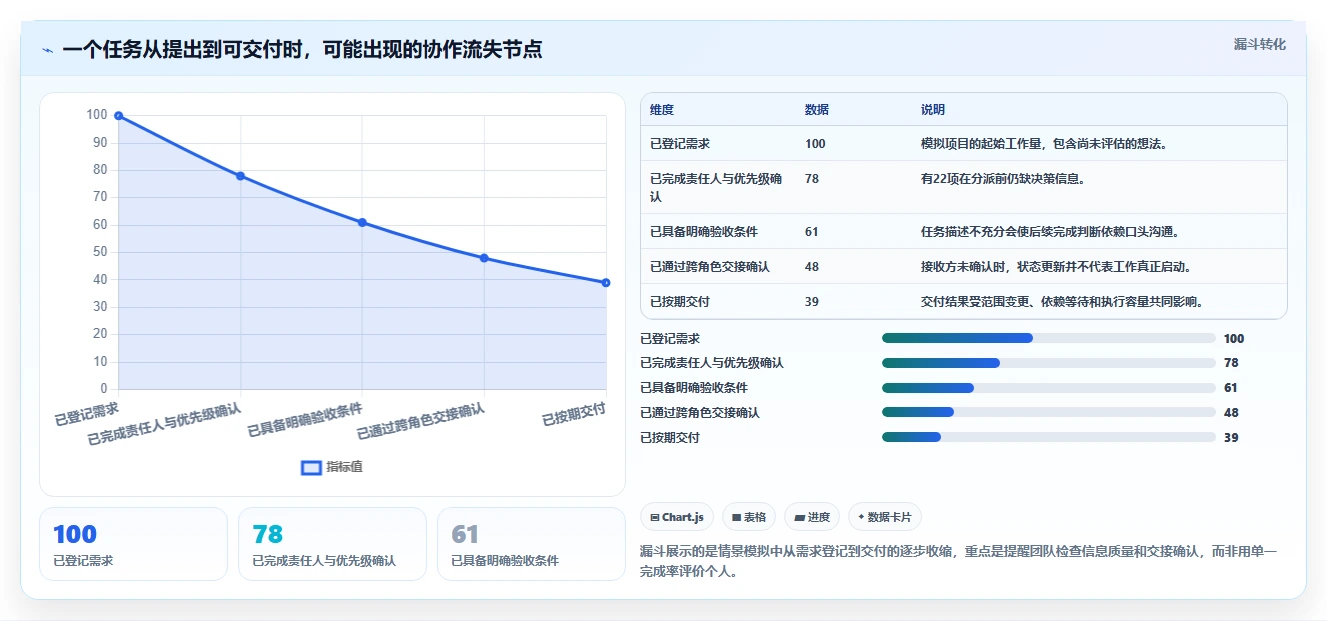
Task: Click the 已通过跨角色交接确认 label on the chart x-axis
Action: [x=421, y=421]
